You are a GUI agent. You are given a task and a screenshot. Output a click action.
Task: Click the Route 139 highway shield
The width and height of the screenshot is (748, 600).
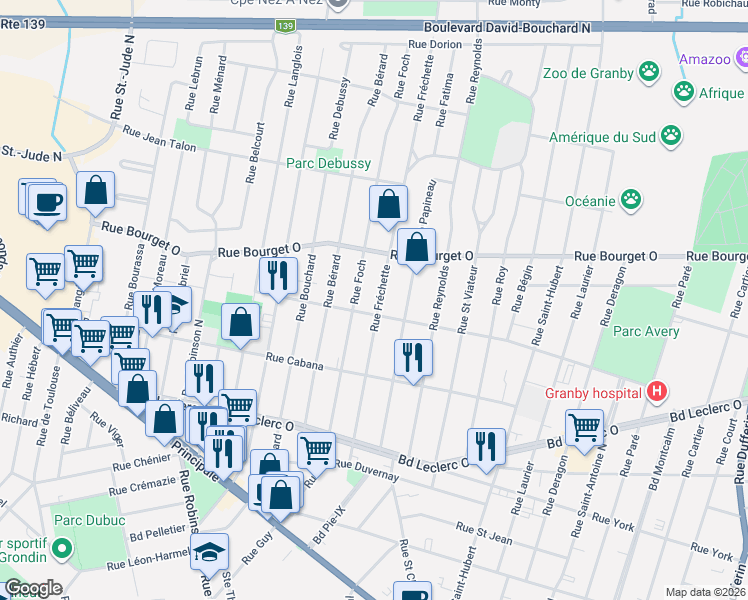pyautogui.click(x=285, y=26)
